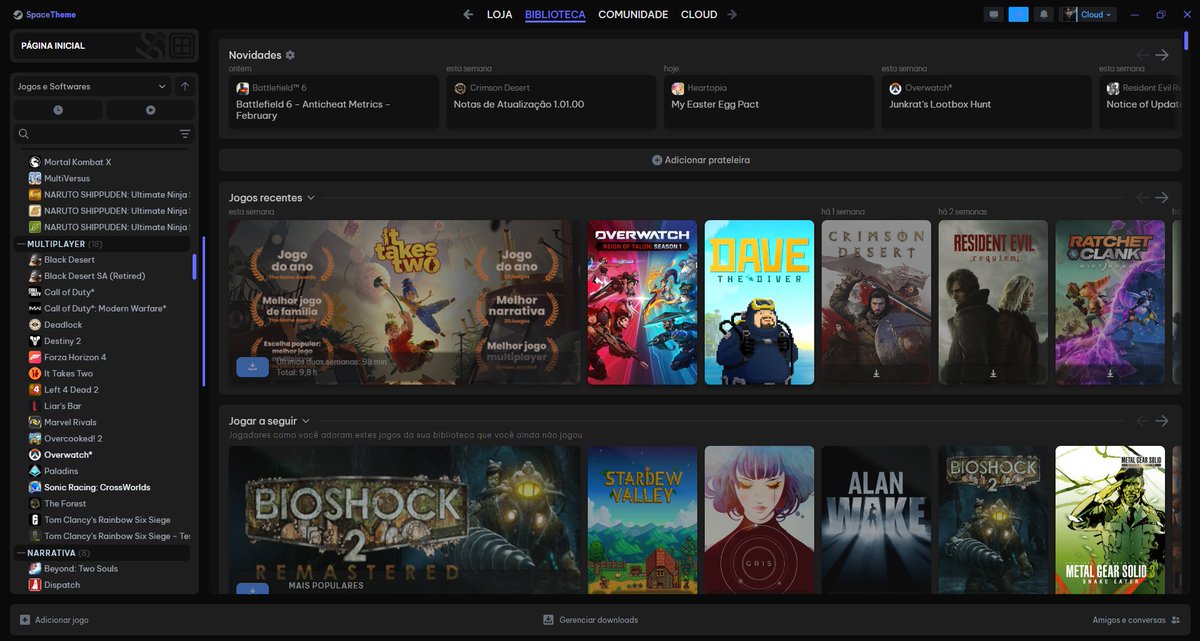Open the Cloud account dropdown

[x=1097, y=15]
